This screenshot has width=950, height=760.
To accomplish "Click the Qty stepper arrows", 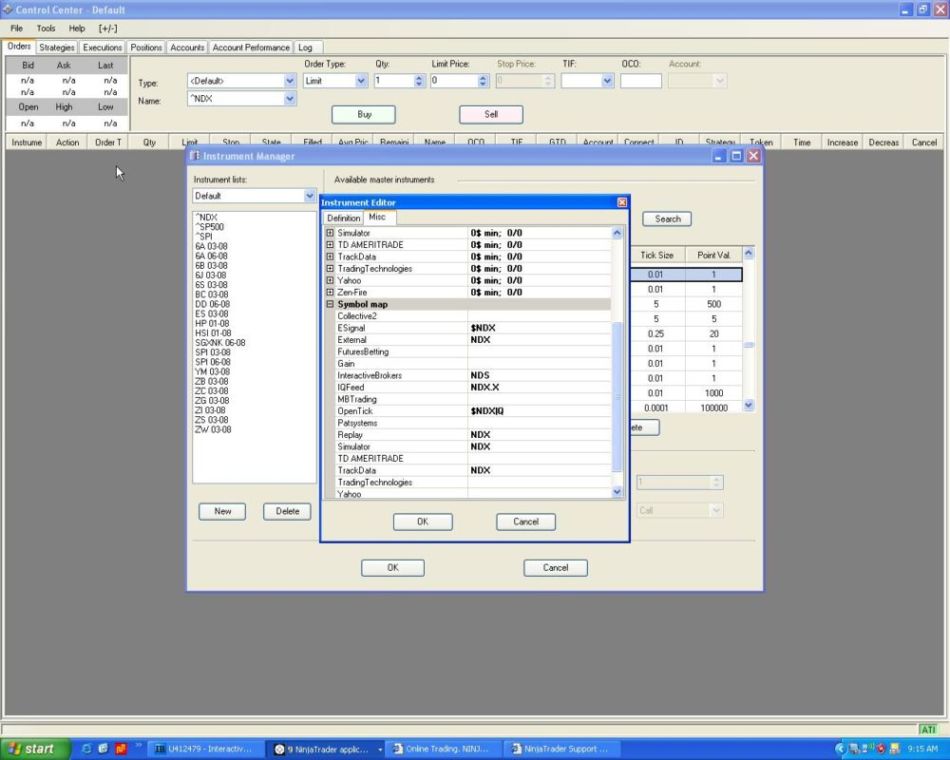I will 419,81.
